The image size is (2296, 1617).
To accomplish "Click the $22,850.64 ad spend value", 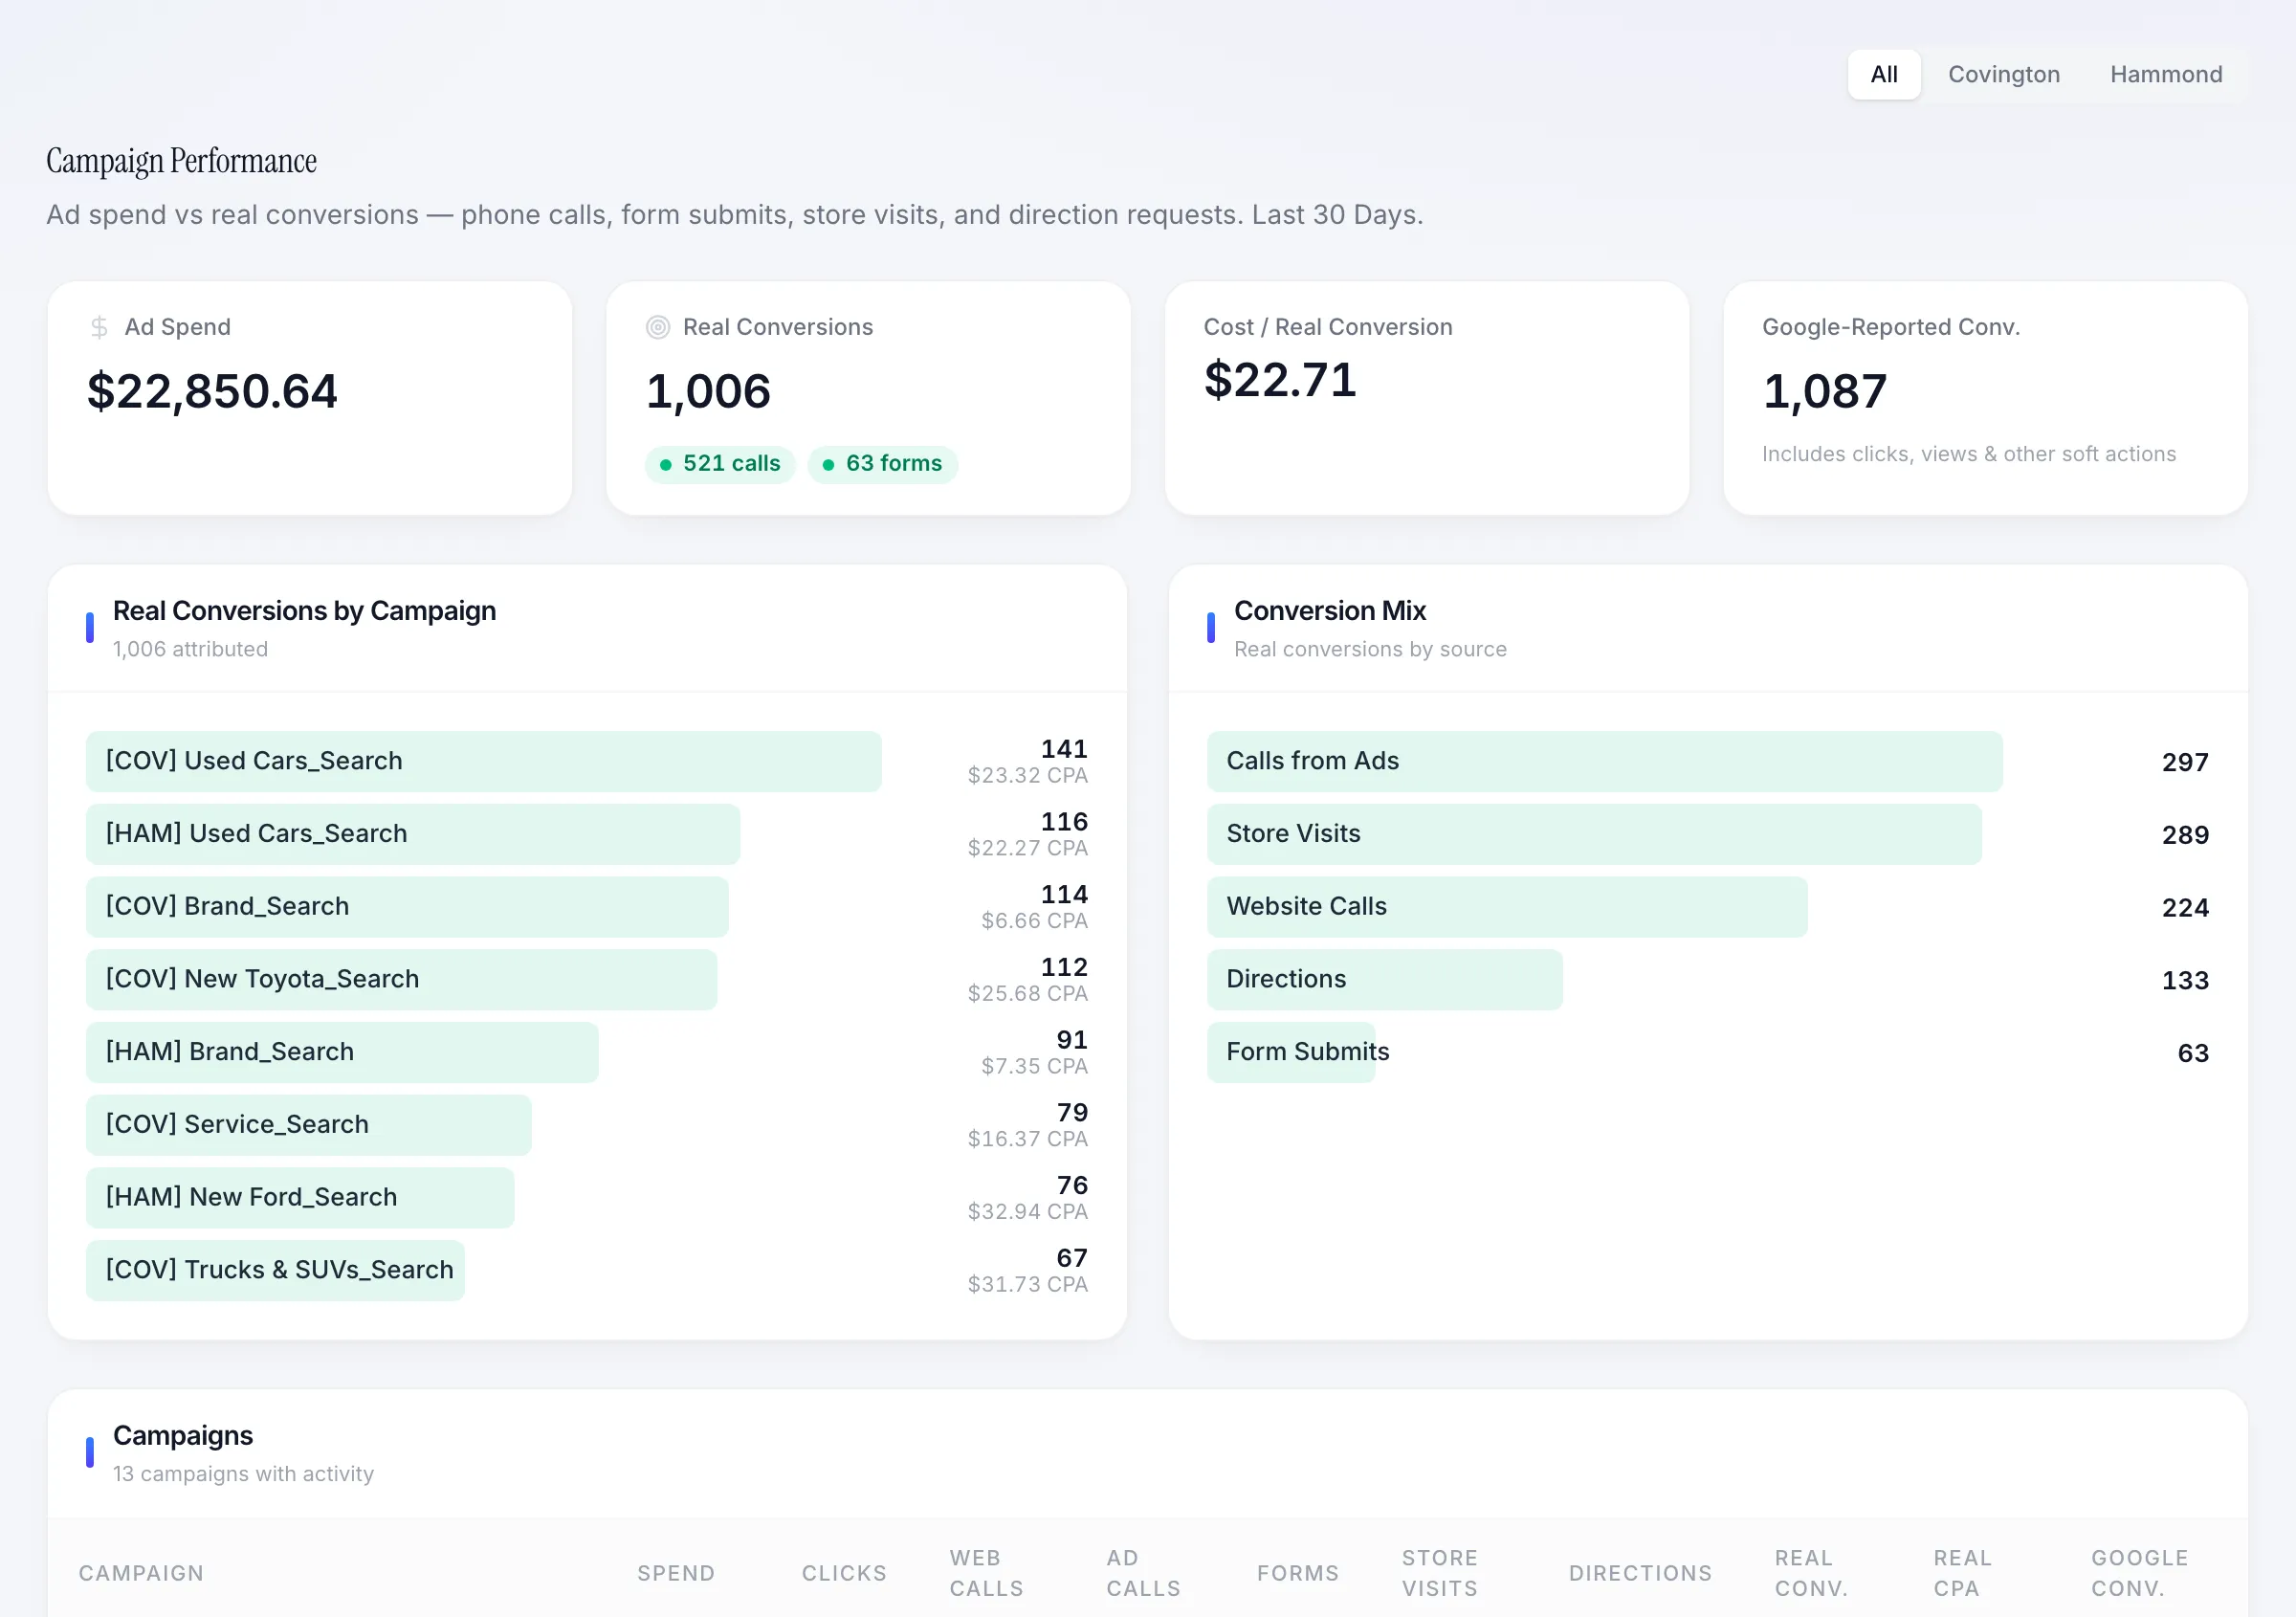I will (x=212, y=391).
